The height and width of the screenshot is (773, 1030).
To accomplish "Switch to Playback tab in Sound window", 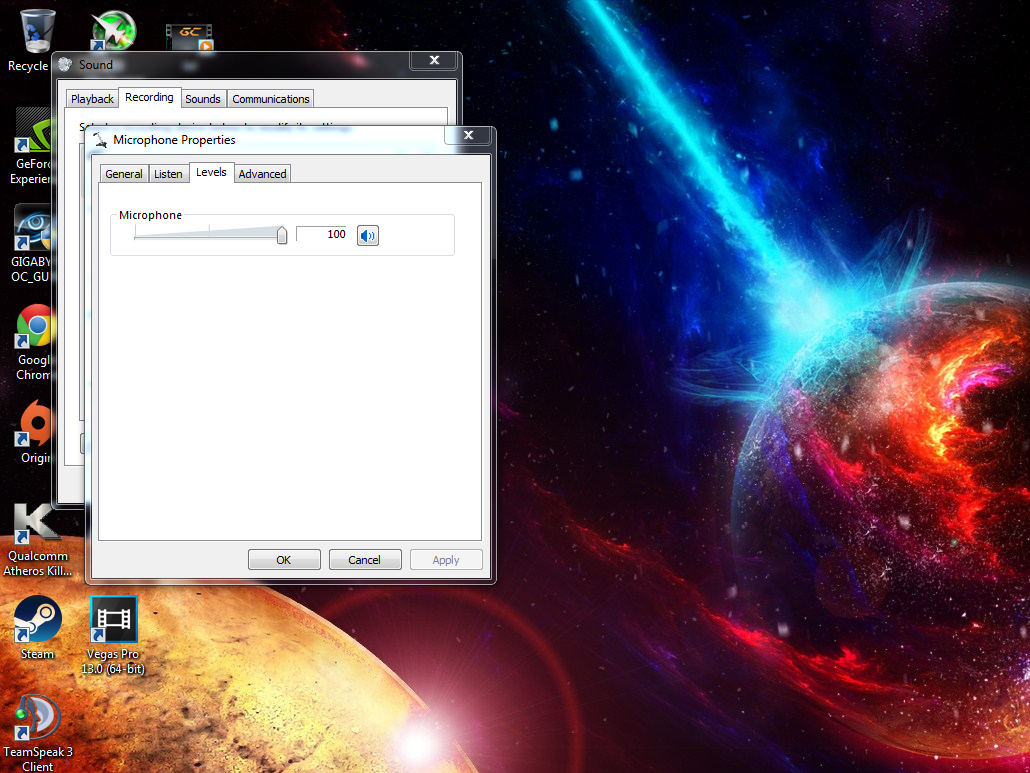I will click(x=92, y=99).
